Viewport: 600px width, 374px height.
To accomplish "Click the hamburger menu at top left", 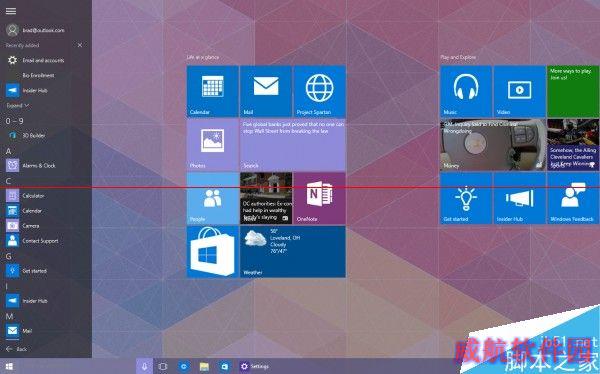I will pos(11,11).
